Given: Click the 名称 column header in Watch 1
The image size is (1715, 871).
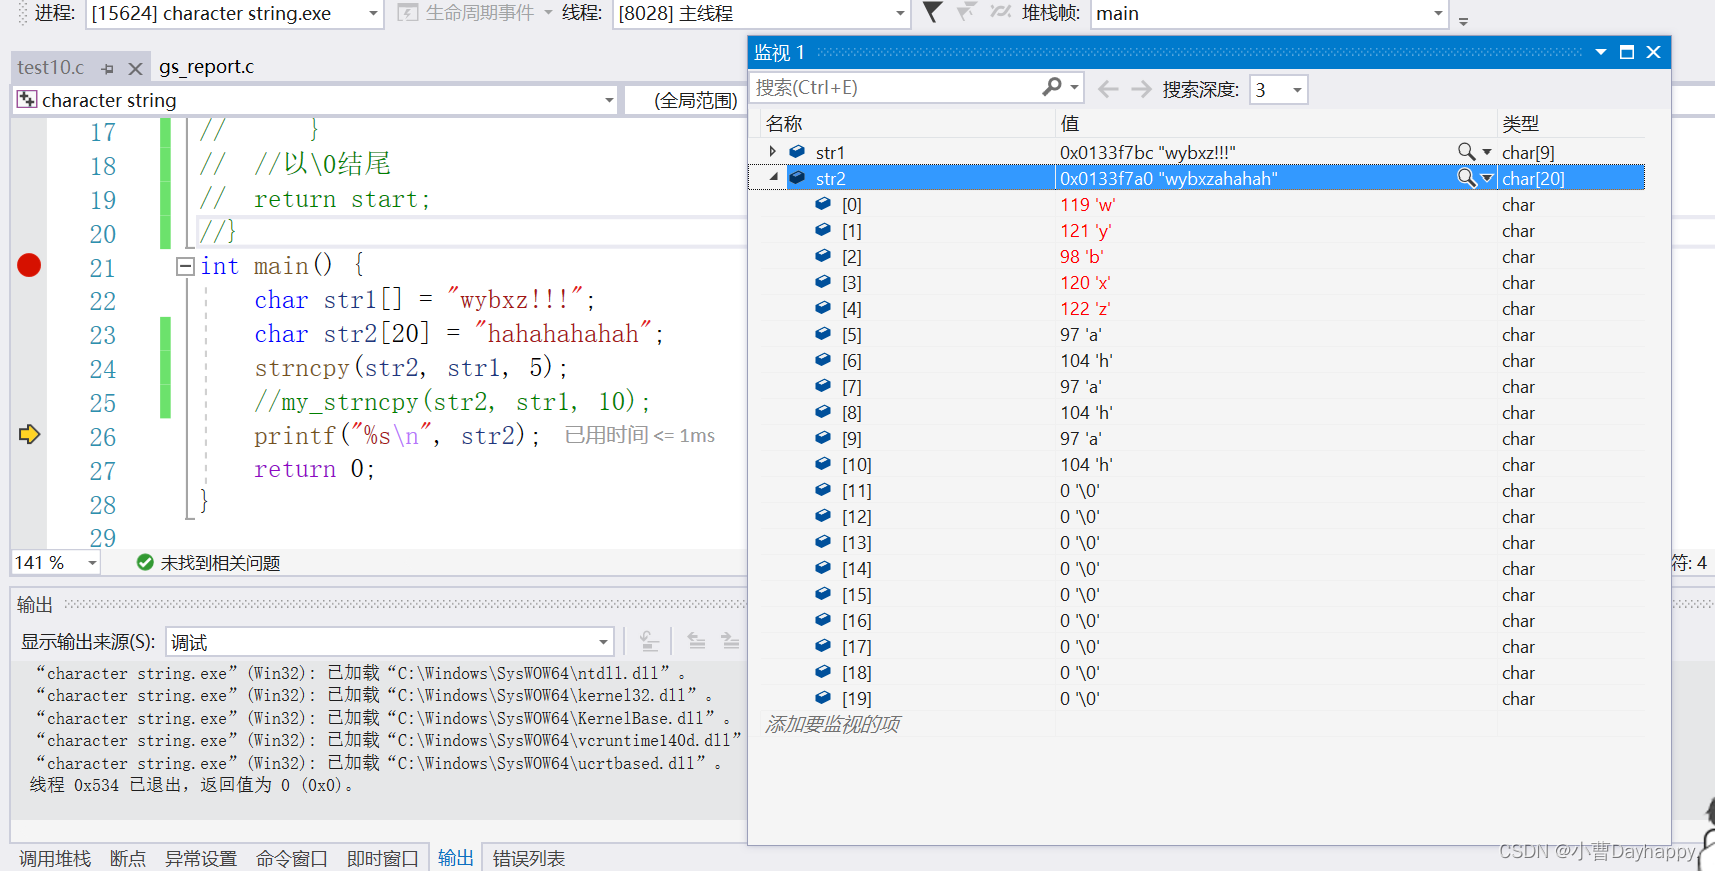Looking at the screenshot, I should (x=784, y=123).
